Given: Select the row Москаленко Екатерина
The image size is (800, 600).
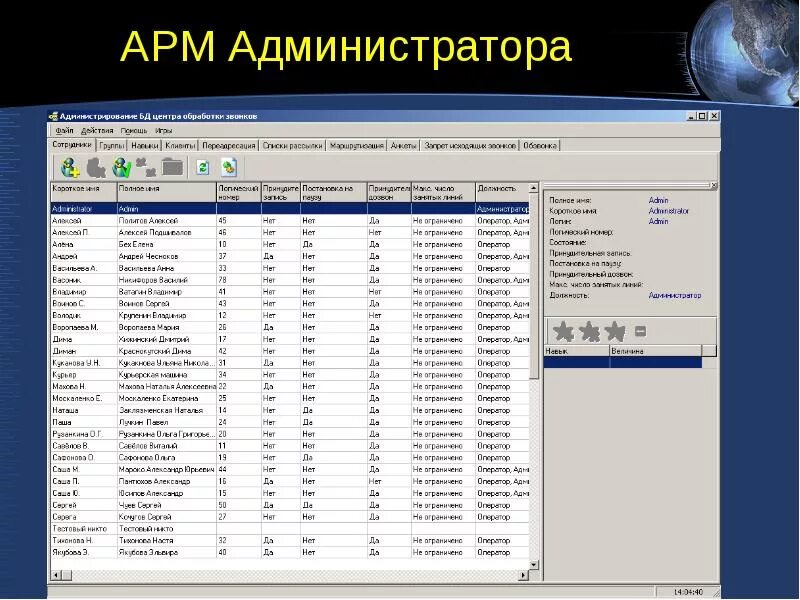Looking at the screenshot, I should (x=289, y=398).
